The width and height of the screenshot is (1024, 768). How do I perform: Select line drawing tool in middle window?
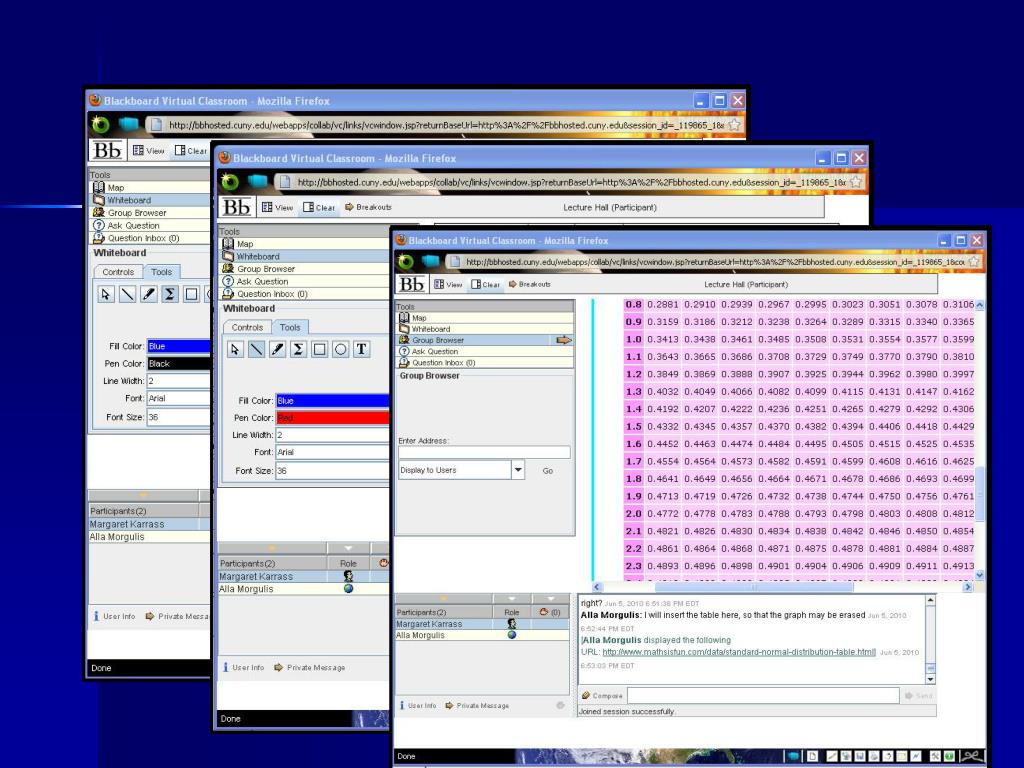click(x=256, y=349)
